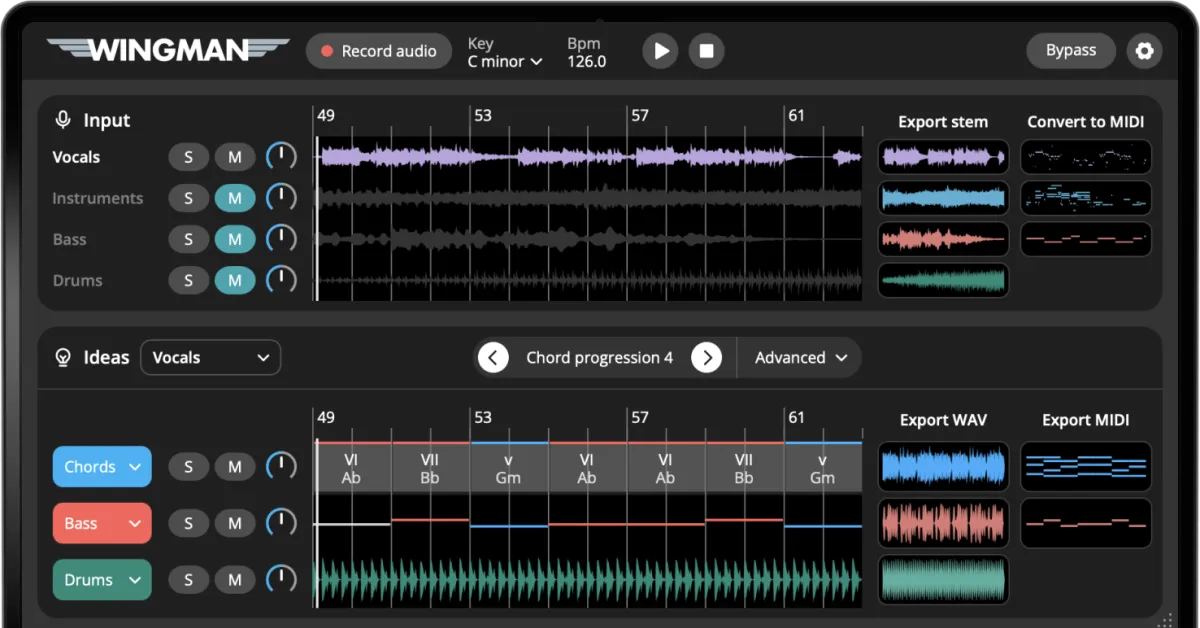
Task: Export Chords MIDI thumbnail
Action: pyautogui.click(x=1085, y=467)
